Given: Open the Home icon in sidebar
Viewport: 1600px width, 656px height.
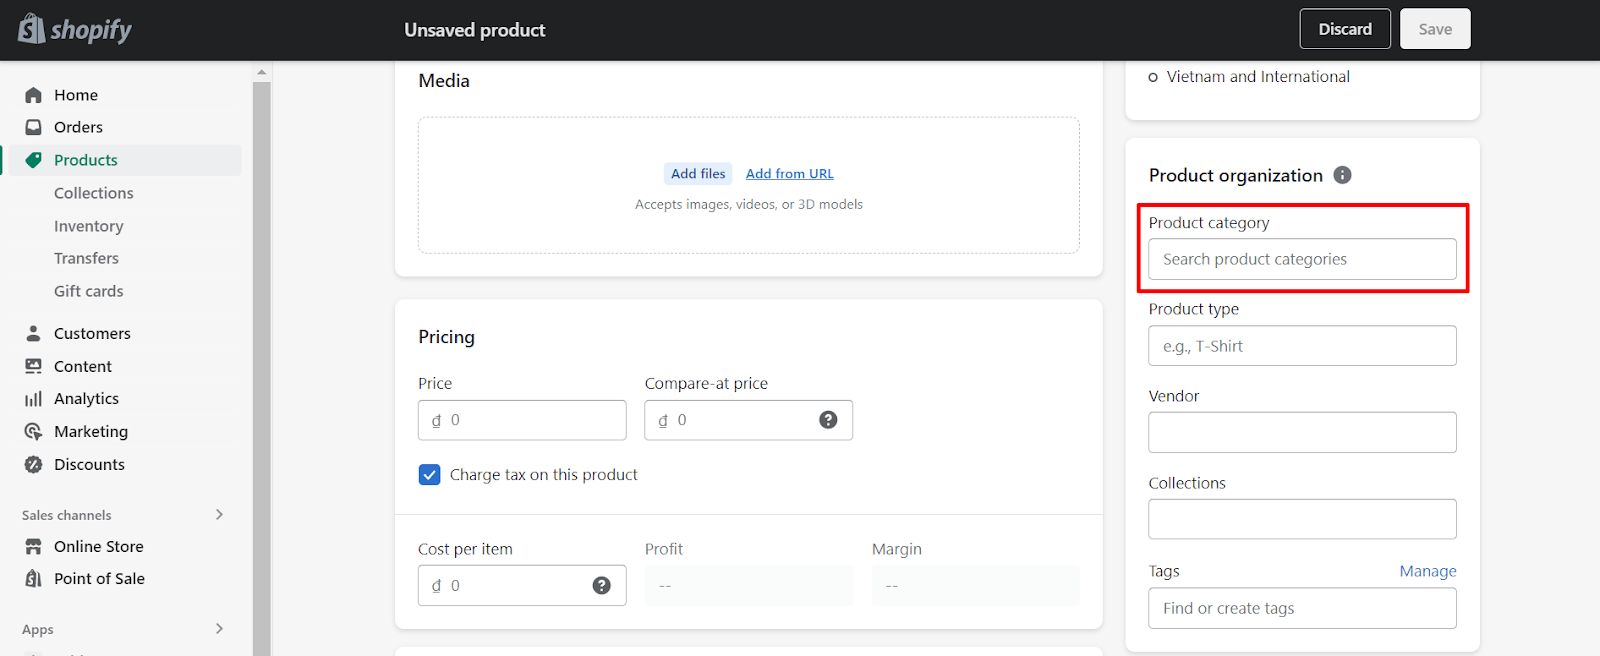Looking at the screenshot, I should pyautogui.click(x=34, y=95).
